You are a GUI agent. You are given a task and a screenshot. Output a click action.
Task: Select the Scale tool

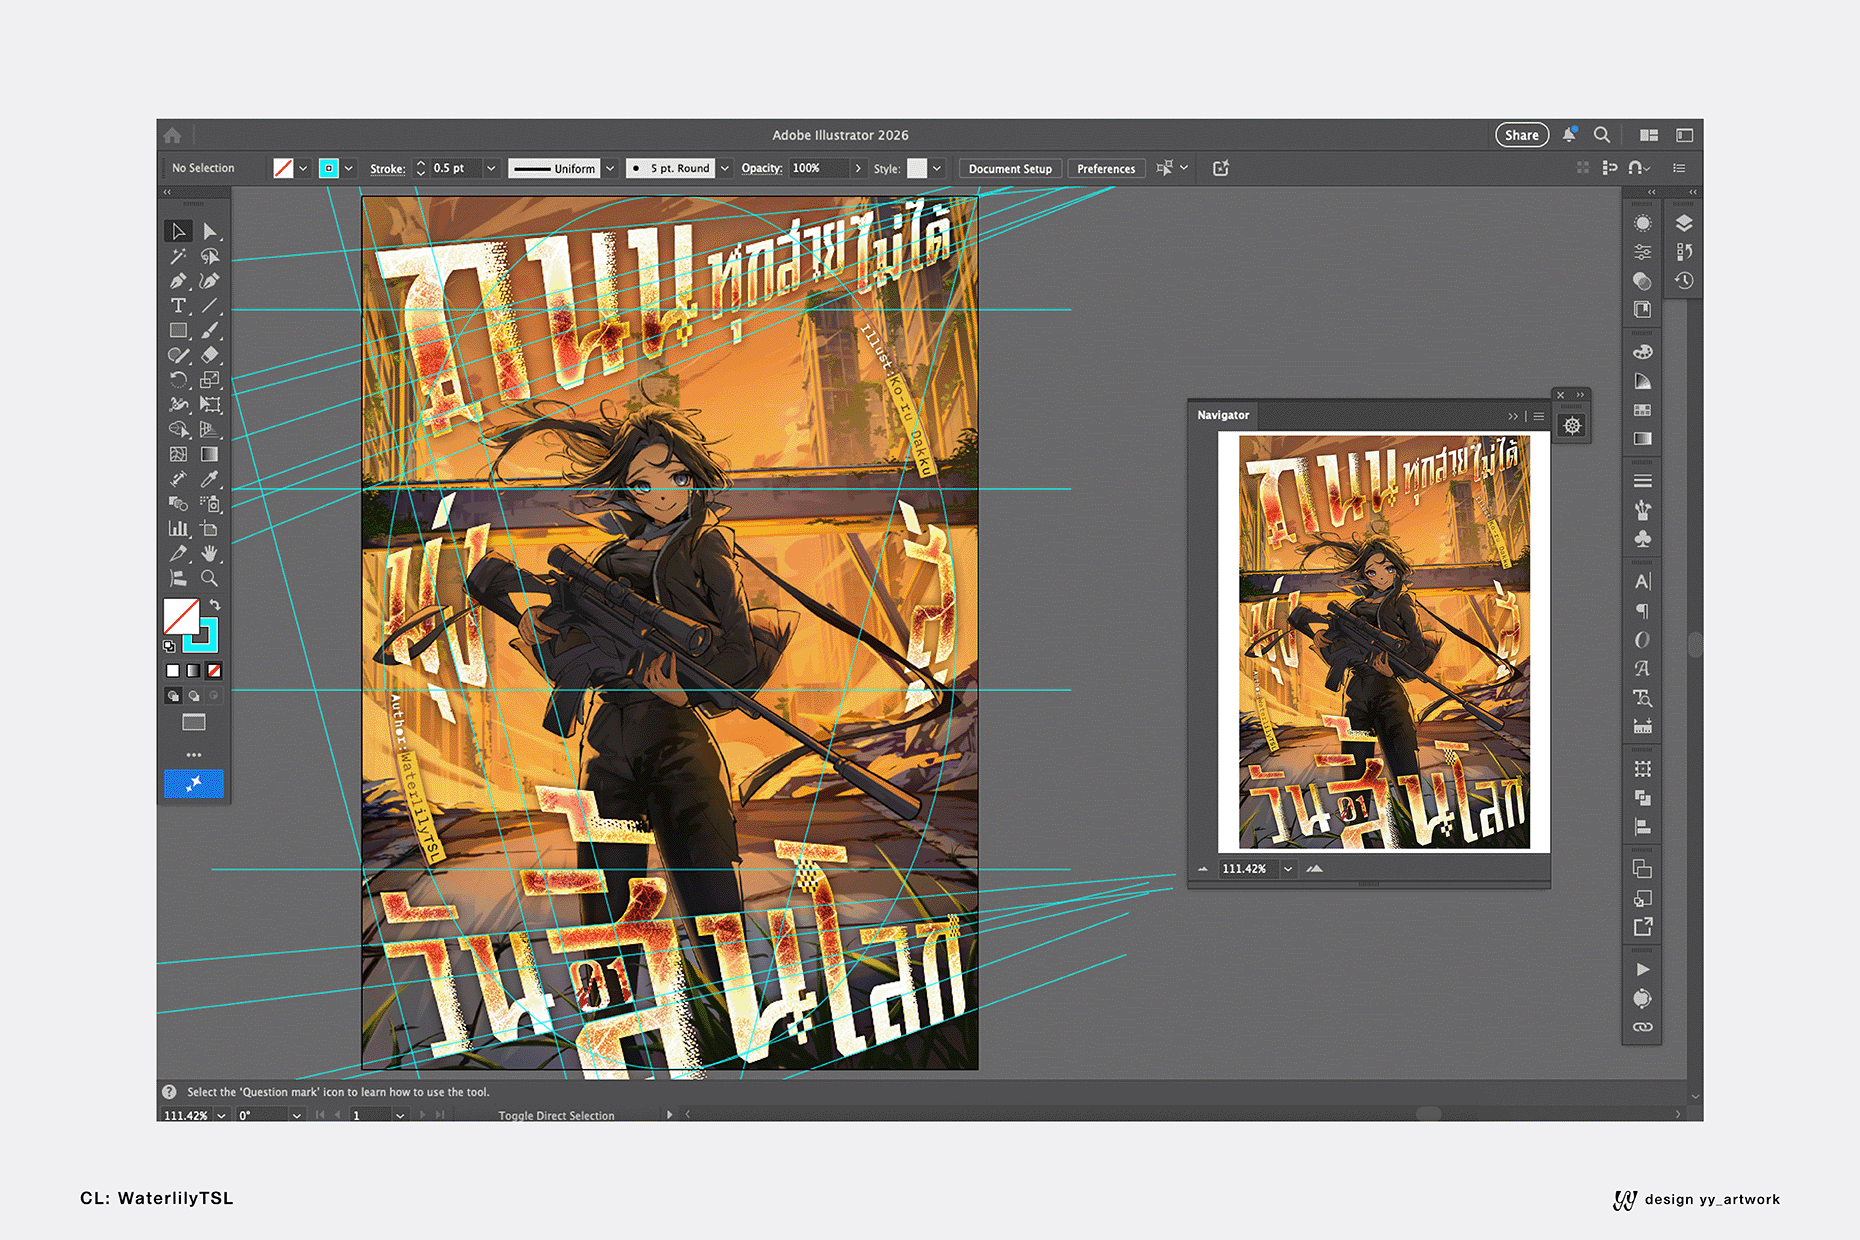(x=209, y=380)
